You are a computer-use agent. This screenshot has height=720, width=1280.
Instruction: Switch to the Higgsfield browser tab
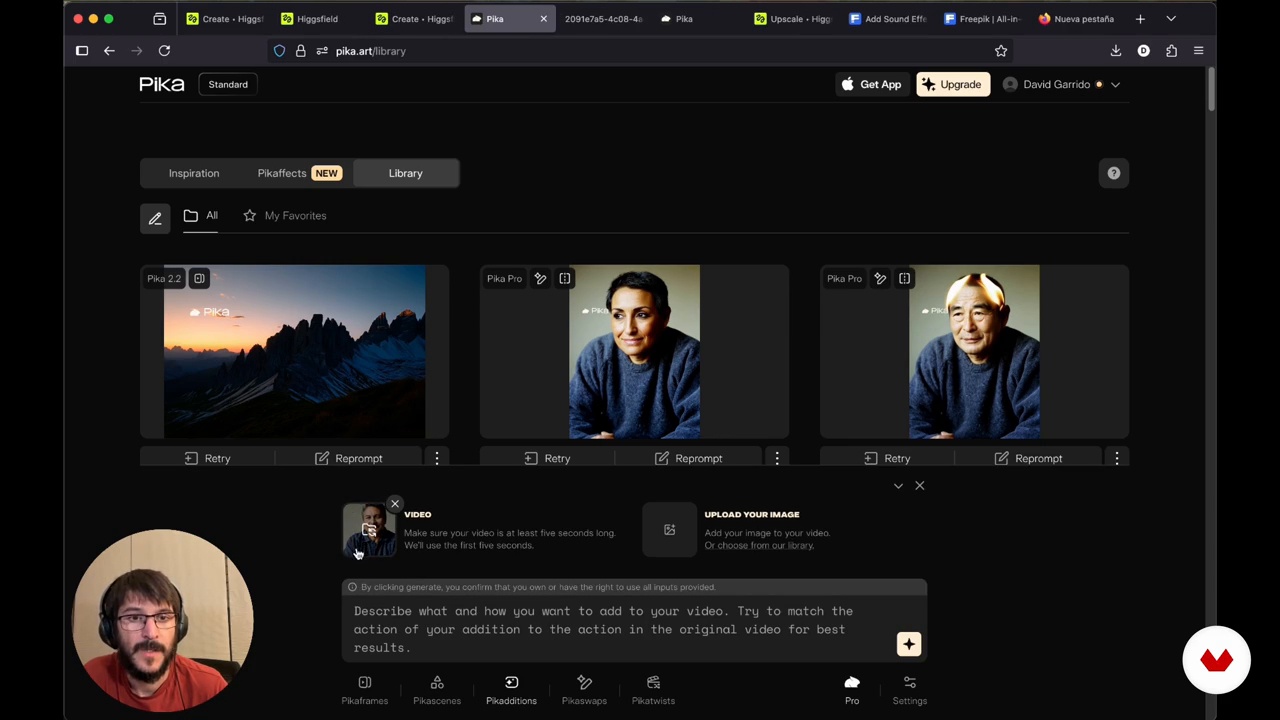[318, 19]
